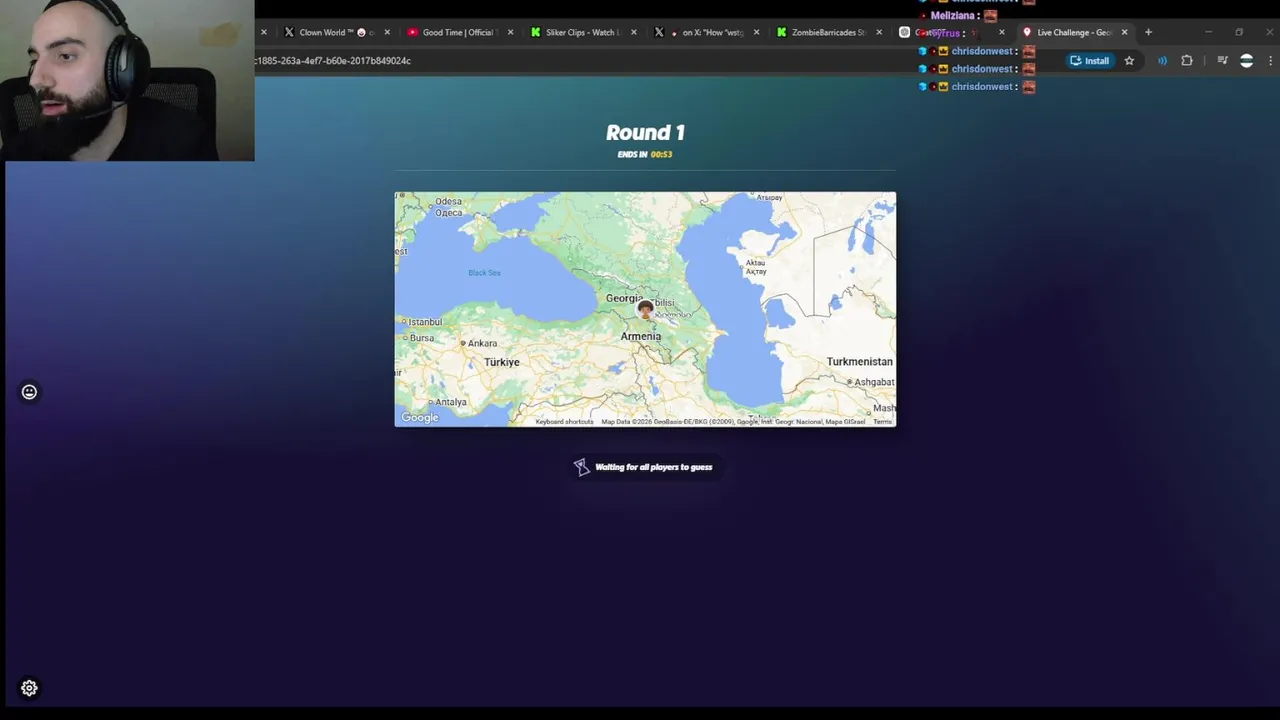Open the browser profile avatar icon

coord(1246,60)
